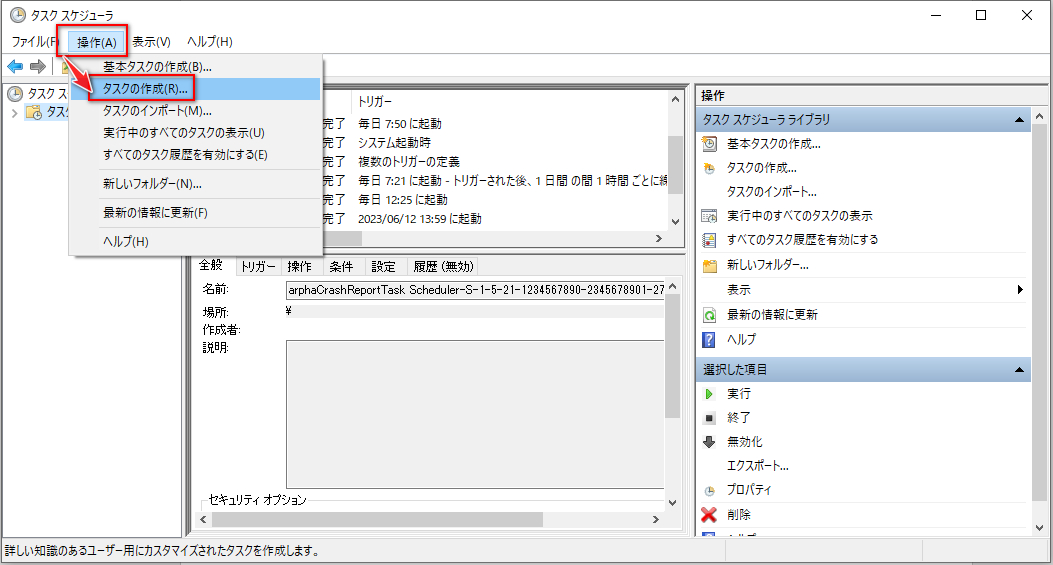The image size is (1053, 565).
Task: Choose 実行中のすべてのタスクの表示(U) menu entry
Action: [195, 133]
